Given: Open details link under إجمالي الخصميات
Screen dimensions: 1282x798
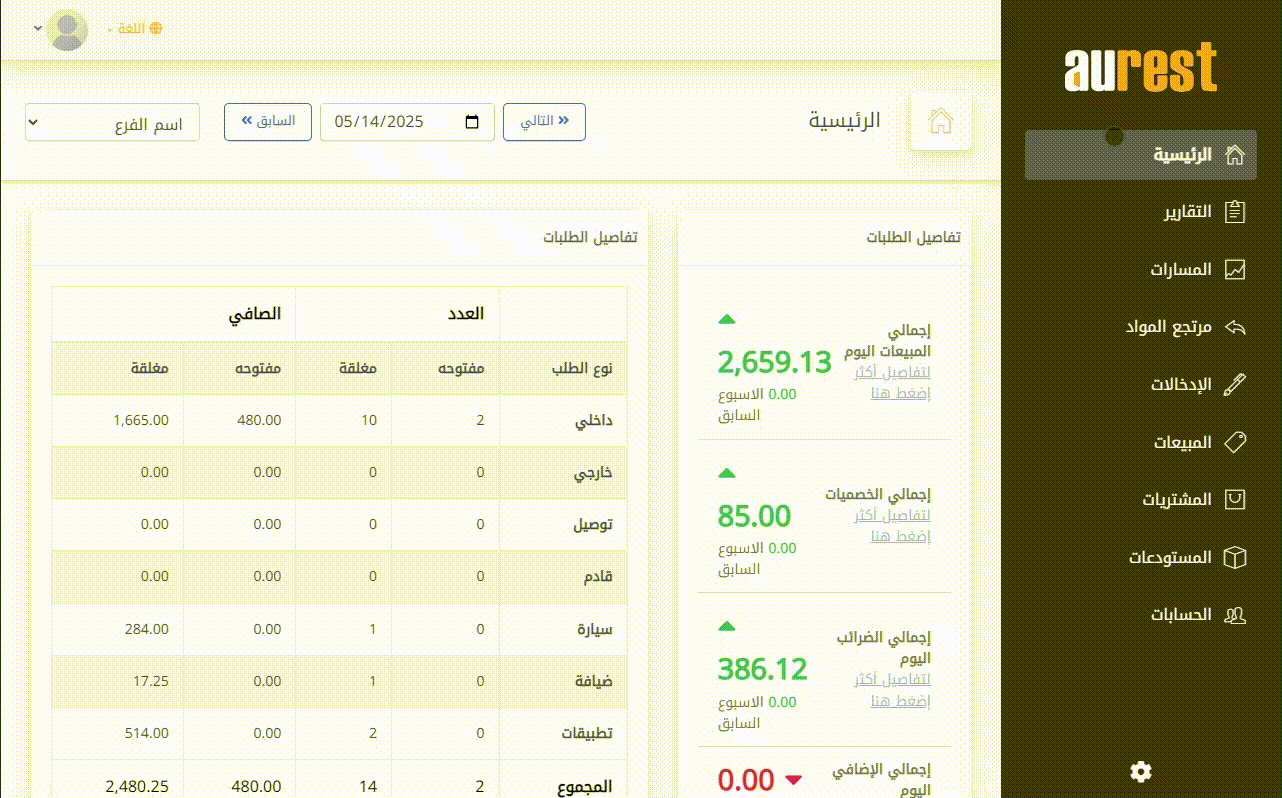Looking at the screenshot, I should (x=892, y=525).
